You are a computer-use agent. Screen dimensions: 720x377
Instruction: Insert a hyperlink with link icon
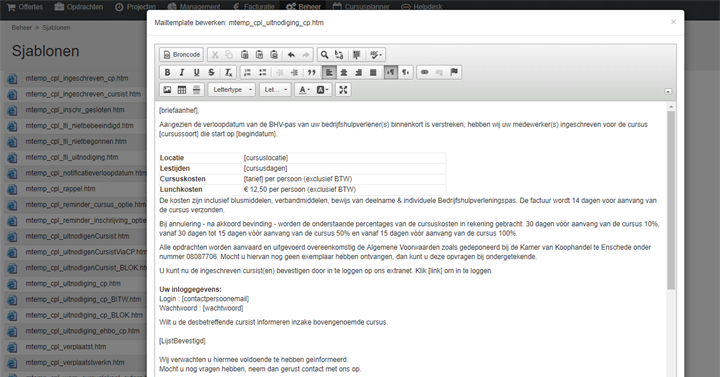point(424,72)
